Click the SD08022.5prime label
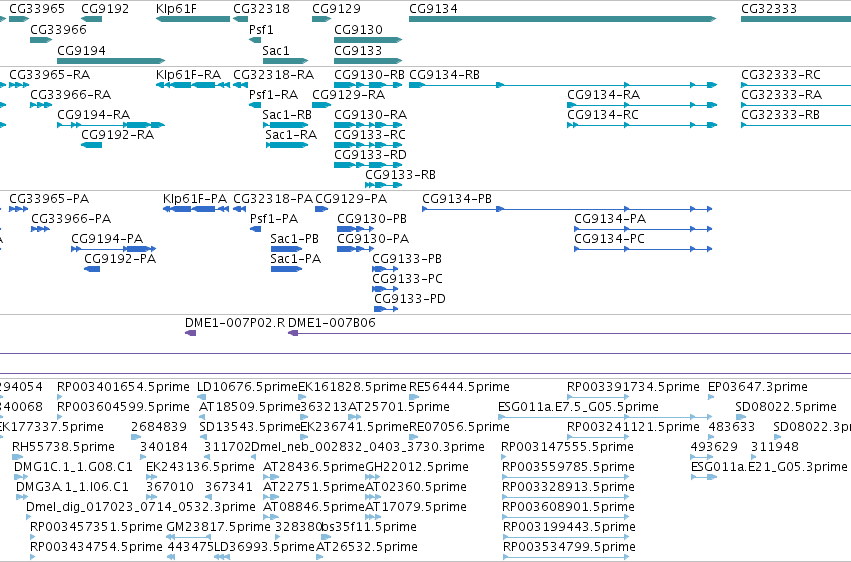This screenshot has height=562, width=851. pyautogui.click(x=786, y=407)
